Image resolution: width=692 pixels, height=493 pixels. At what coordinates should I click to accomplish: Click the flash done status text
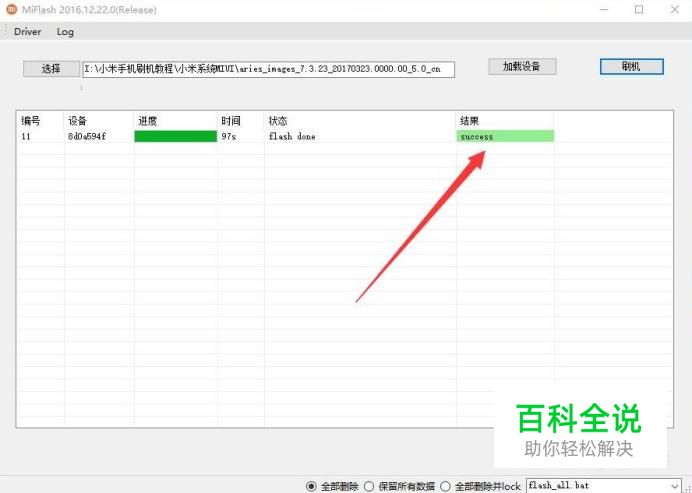292,136
